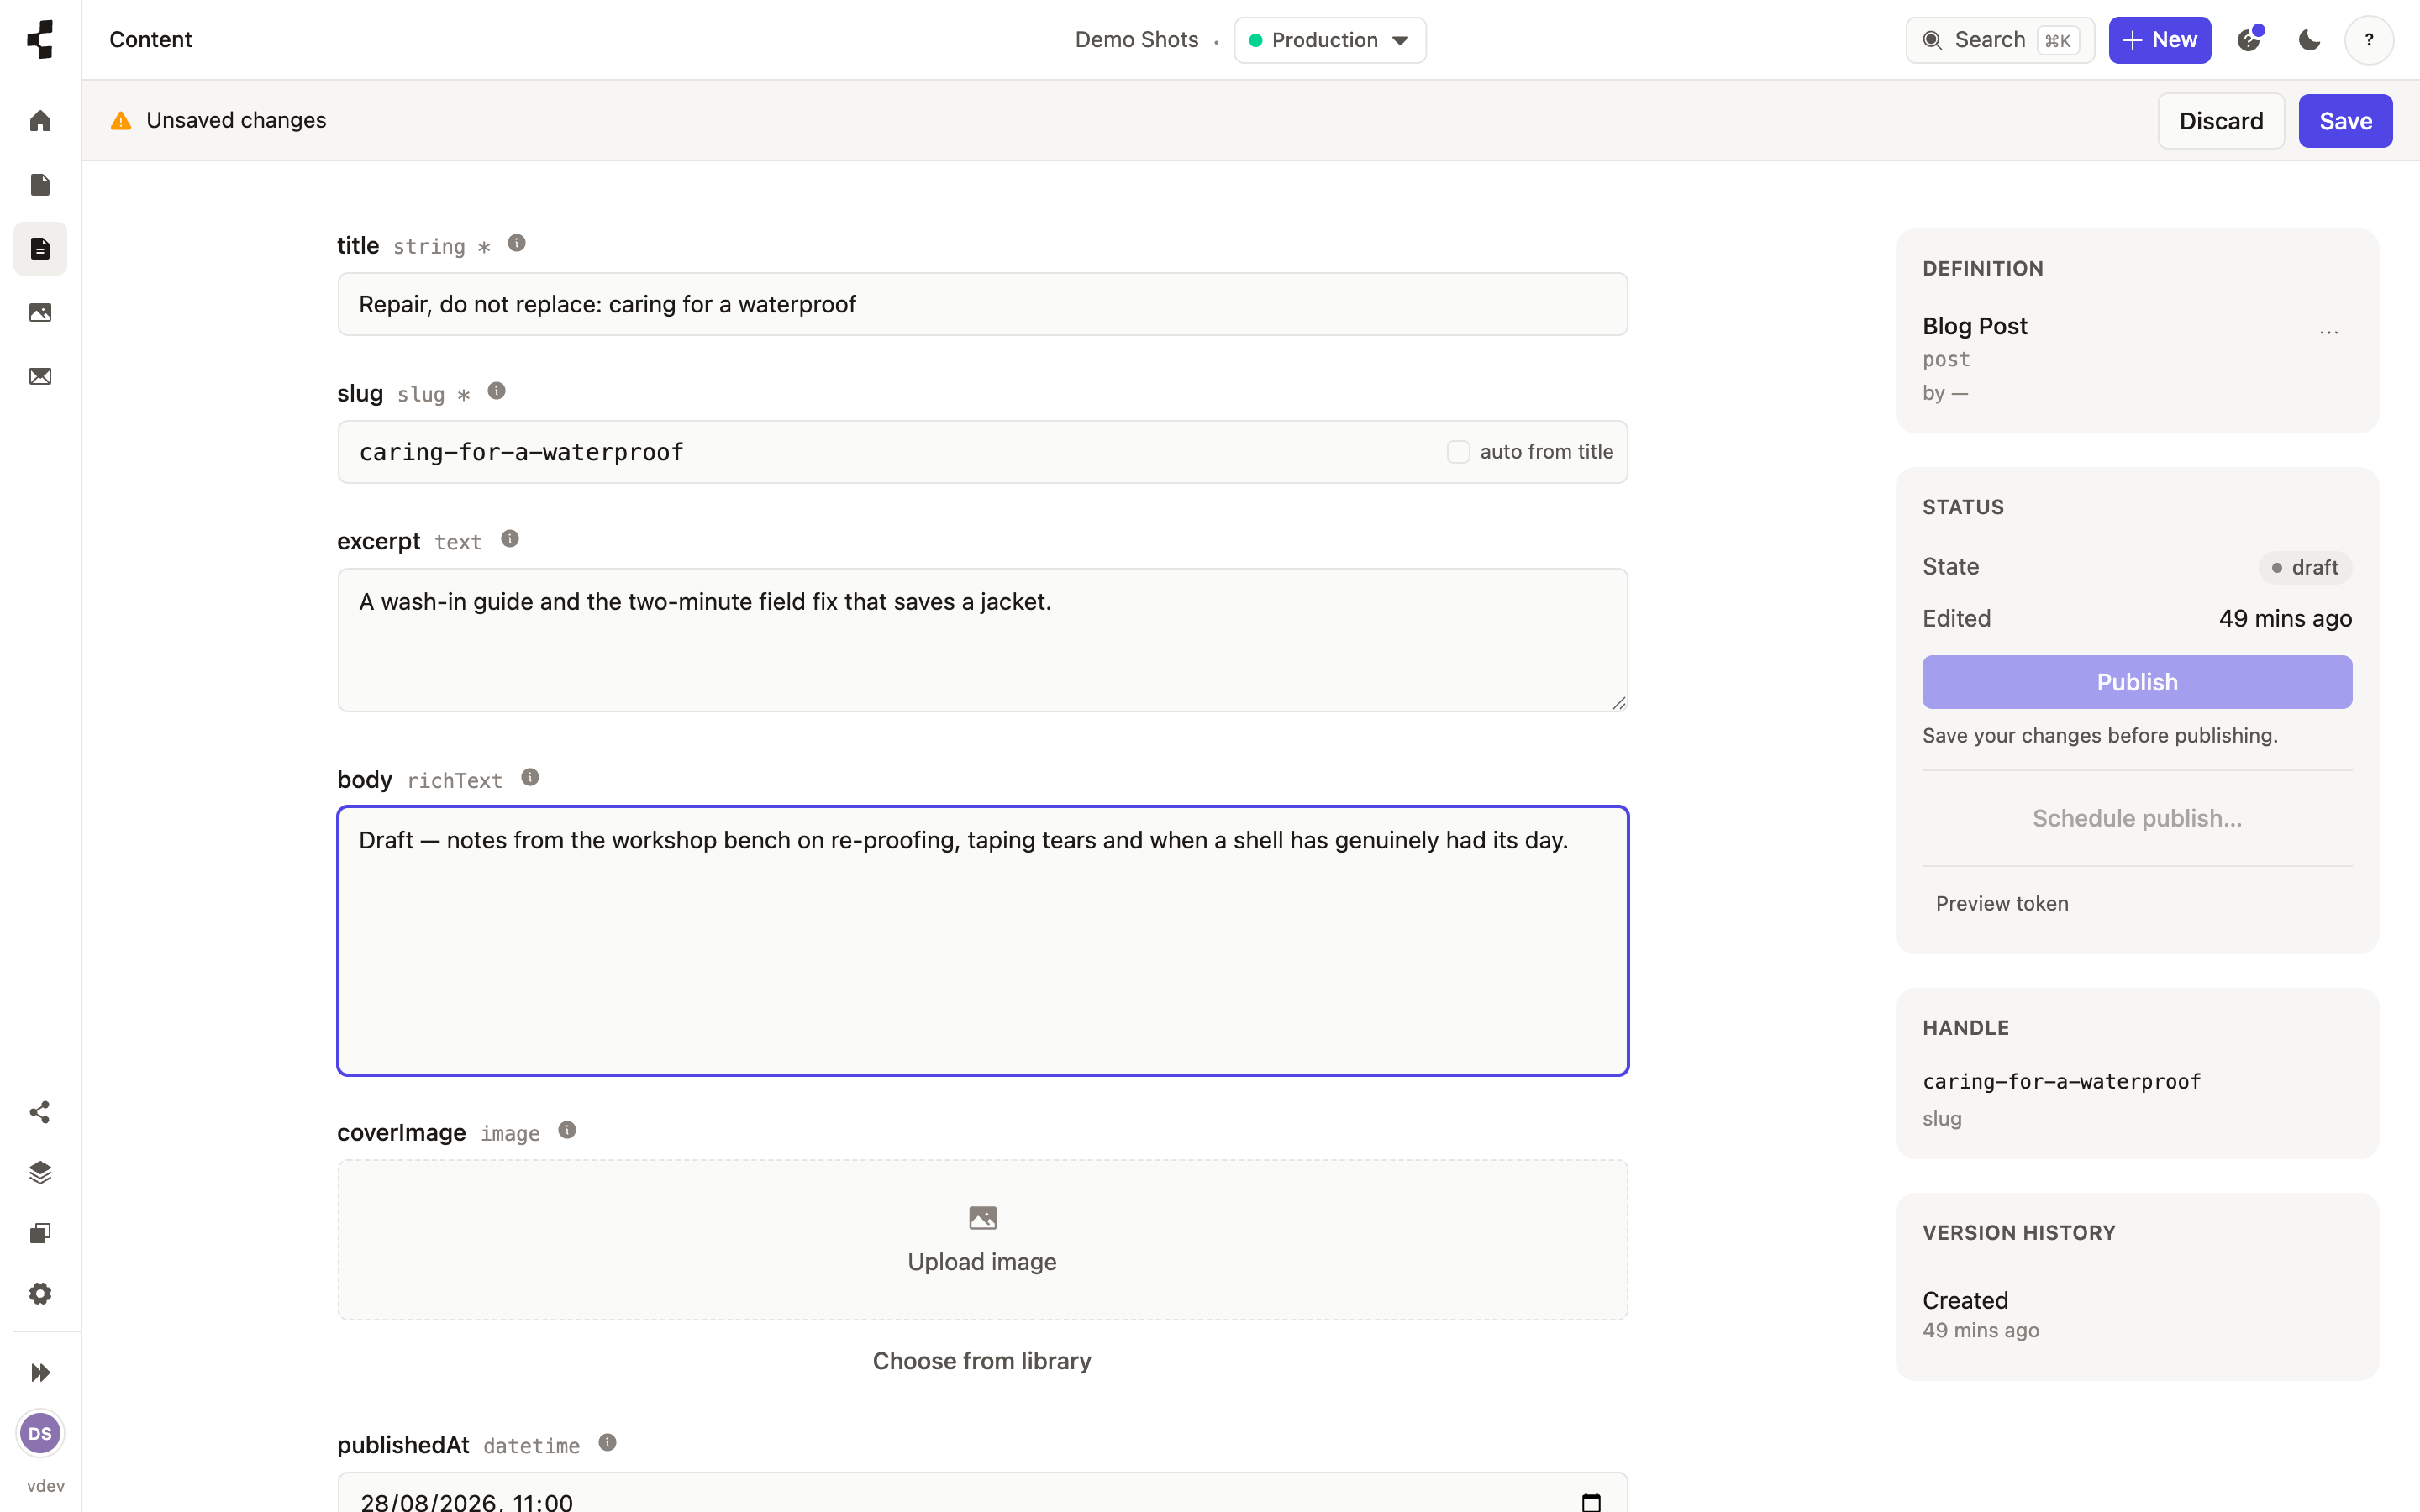2420x1512 pixels.
Task: Show info for the coverImage field
Action: click(567, 1130)
